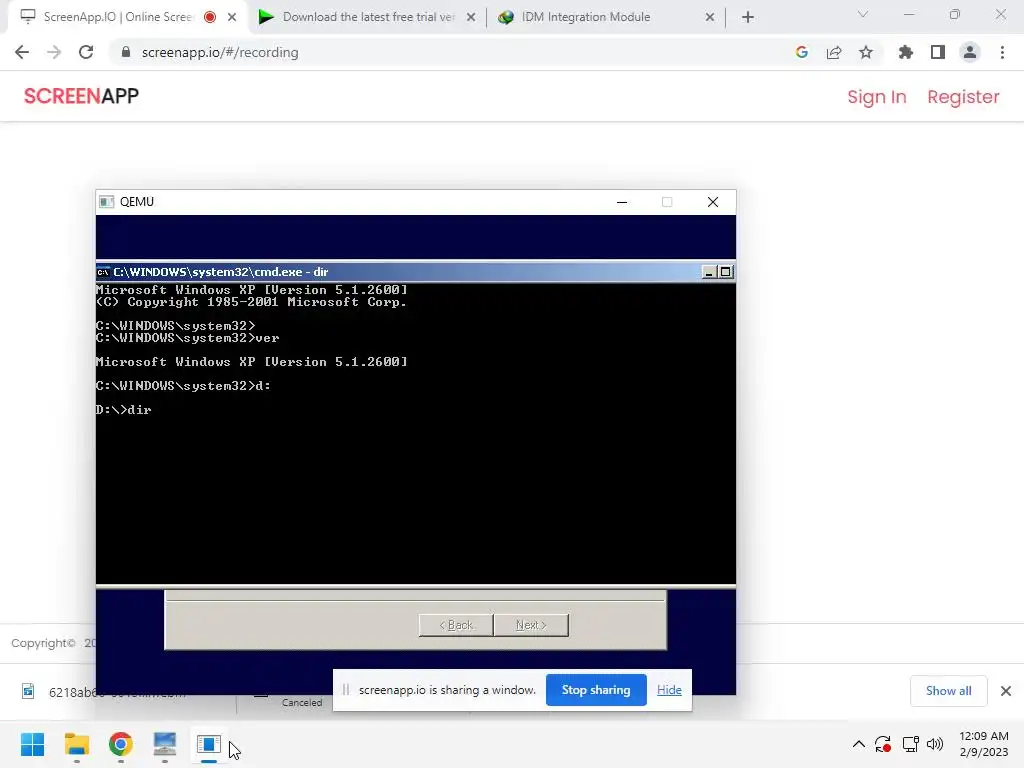The height and width of the screenshot is (768, 1024).
Task: Click the Next button in the wizard
Action: point(531,625)
